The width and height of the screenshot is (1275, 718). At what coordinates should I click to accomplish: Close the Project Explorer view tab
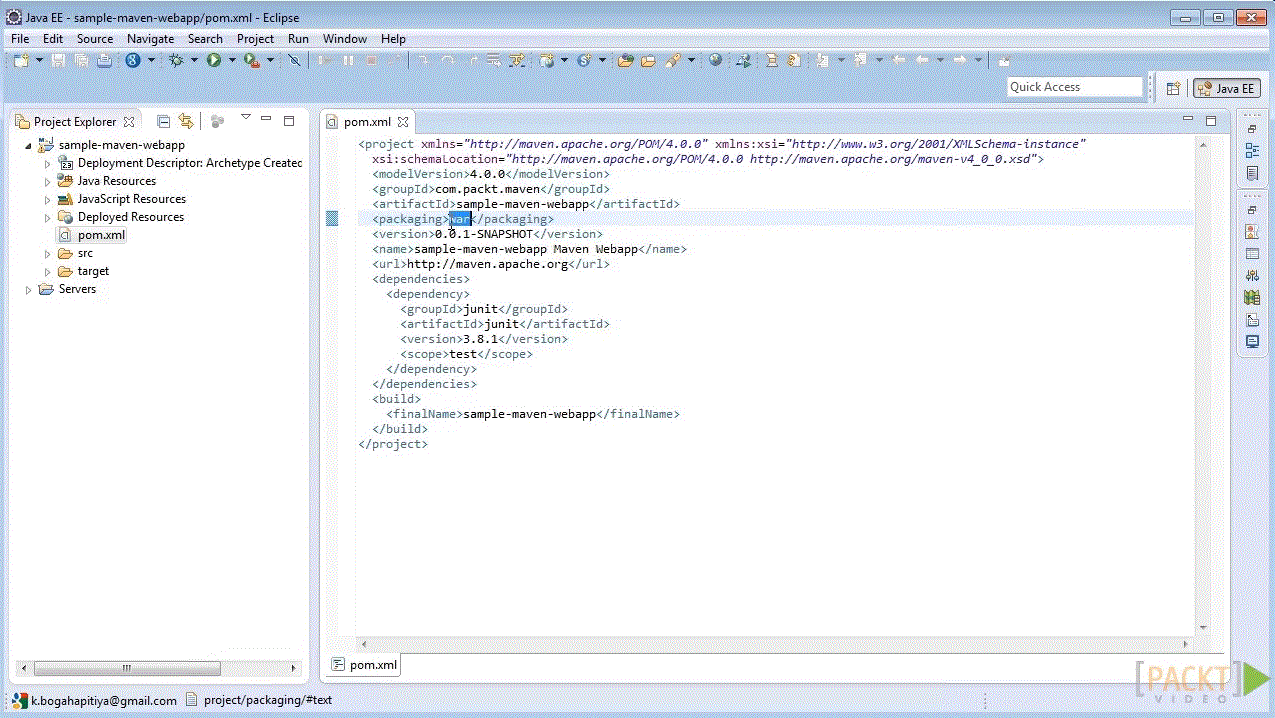point(128,122)
